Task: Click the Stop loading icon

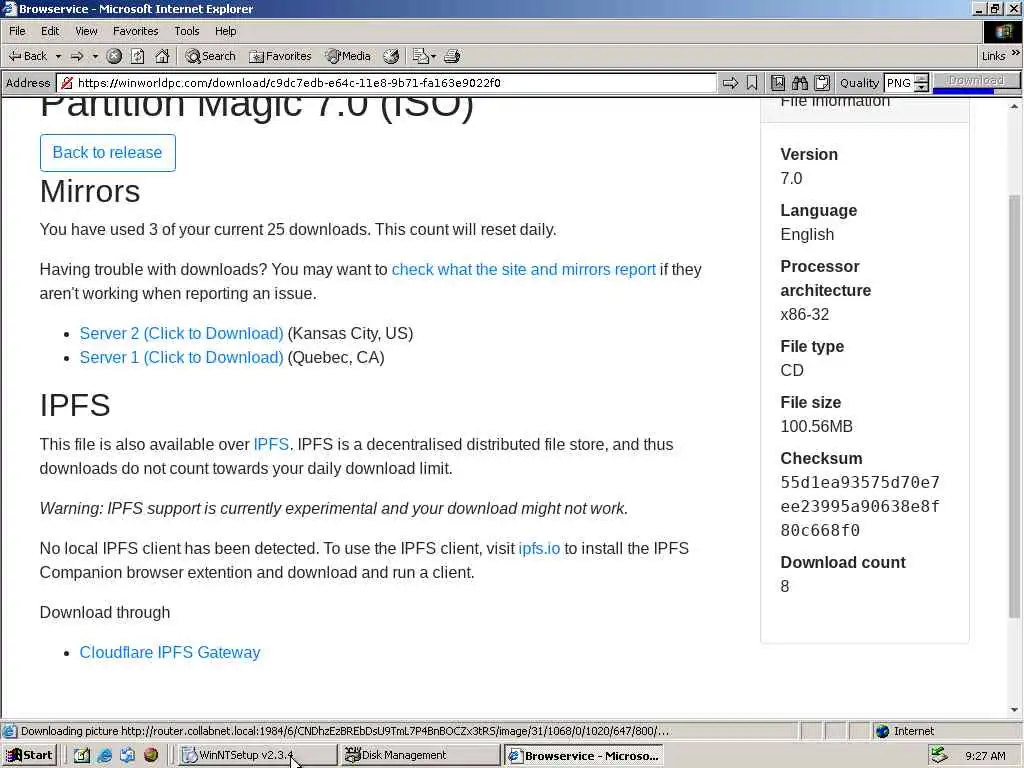Action: coord(114,56)
